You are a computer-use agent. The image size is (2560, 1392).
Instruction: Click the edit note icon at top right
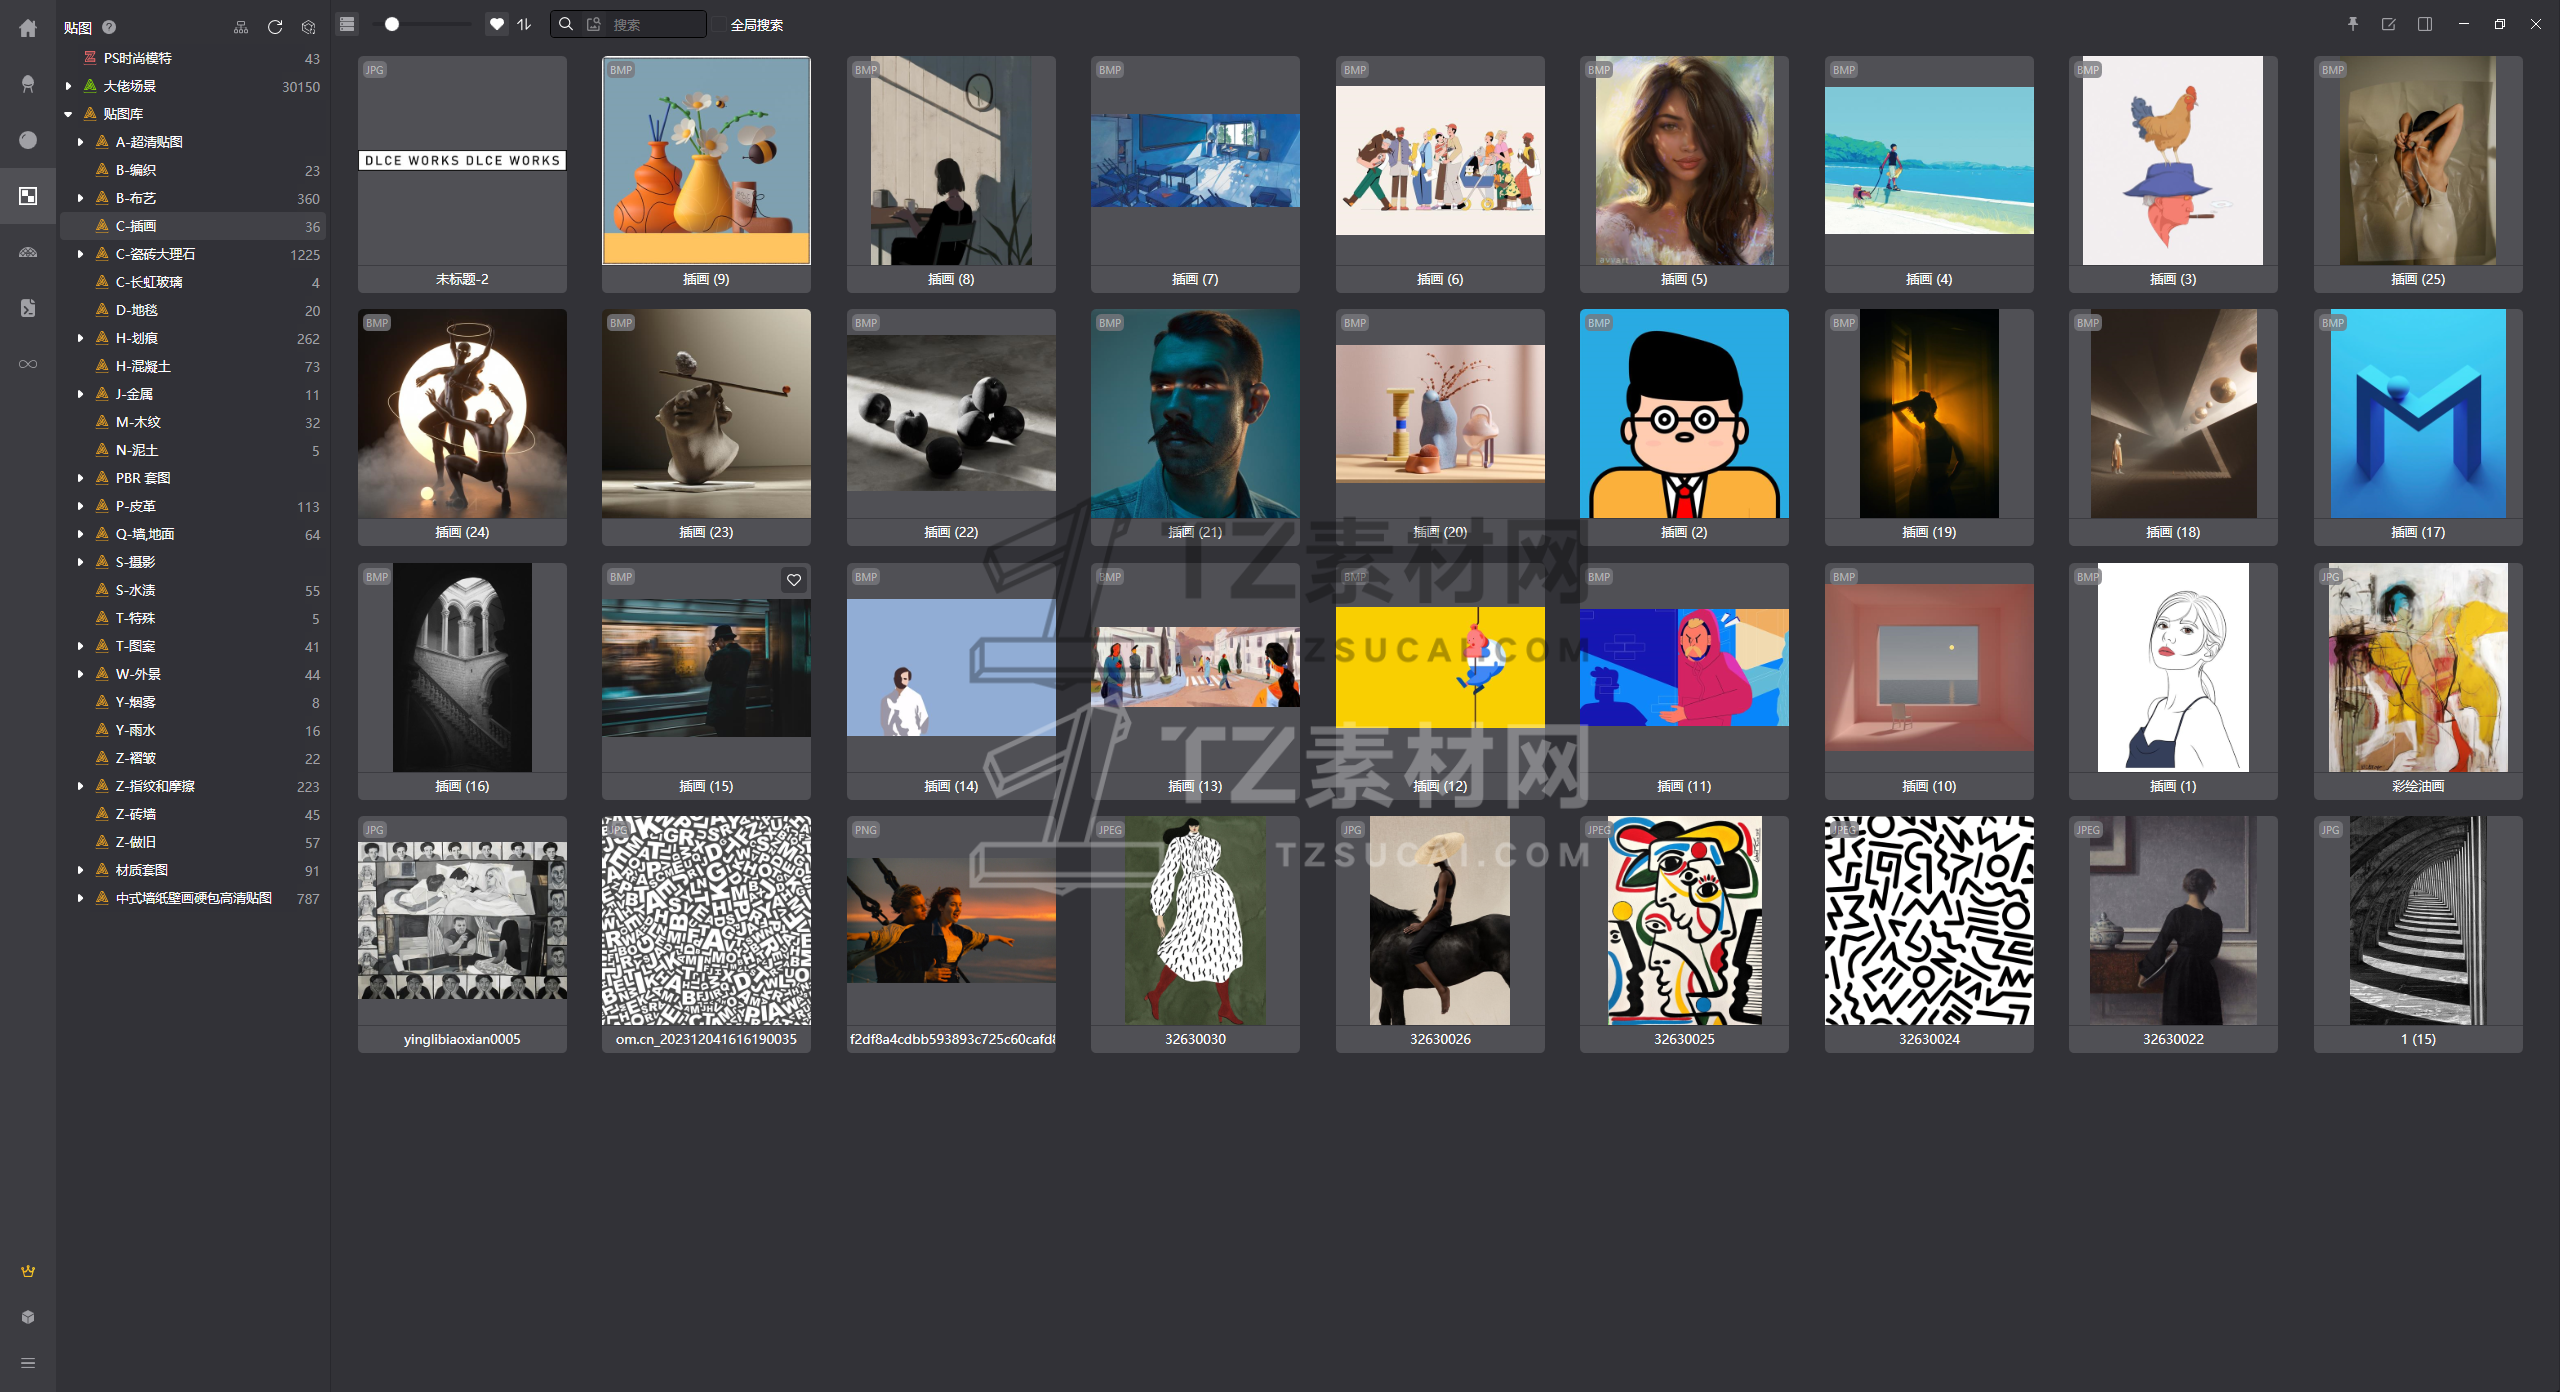coord(2389,24)
